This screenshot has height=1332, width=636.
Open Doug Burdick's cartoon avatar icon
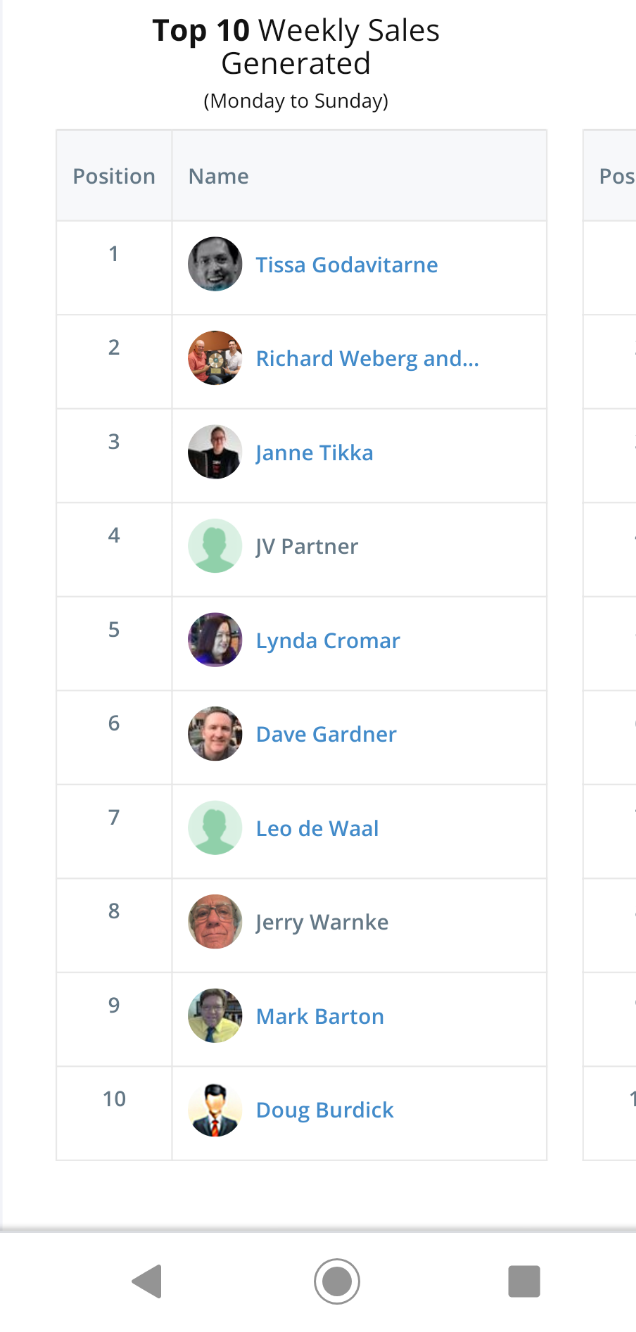tap(215, 1110)
